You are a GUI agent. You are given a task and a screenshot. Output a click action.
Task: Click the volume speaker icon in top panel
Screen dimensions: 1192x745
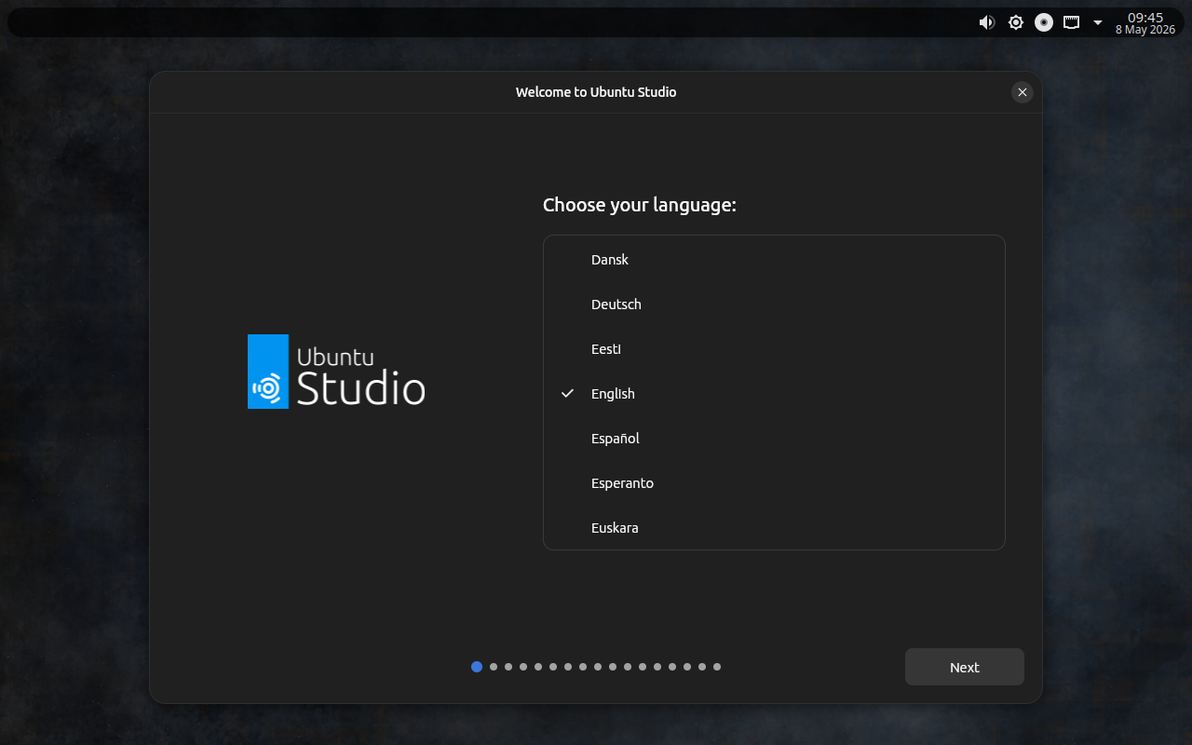[987, 23]
